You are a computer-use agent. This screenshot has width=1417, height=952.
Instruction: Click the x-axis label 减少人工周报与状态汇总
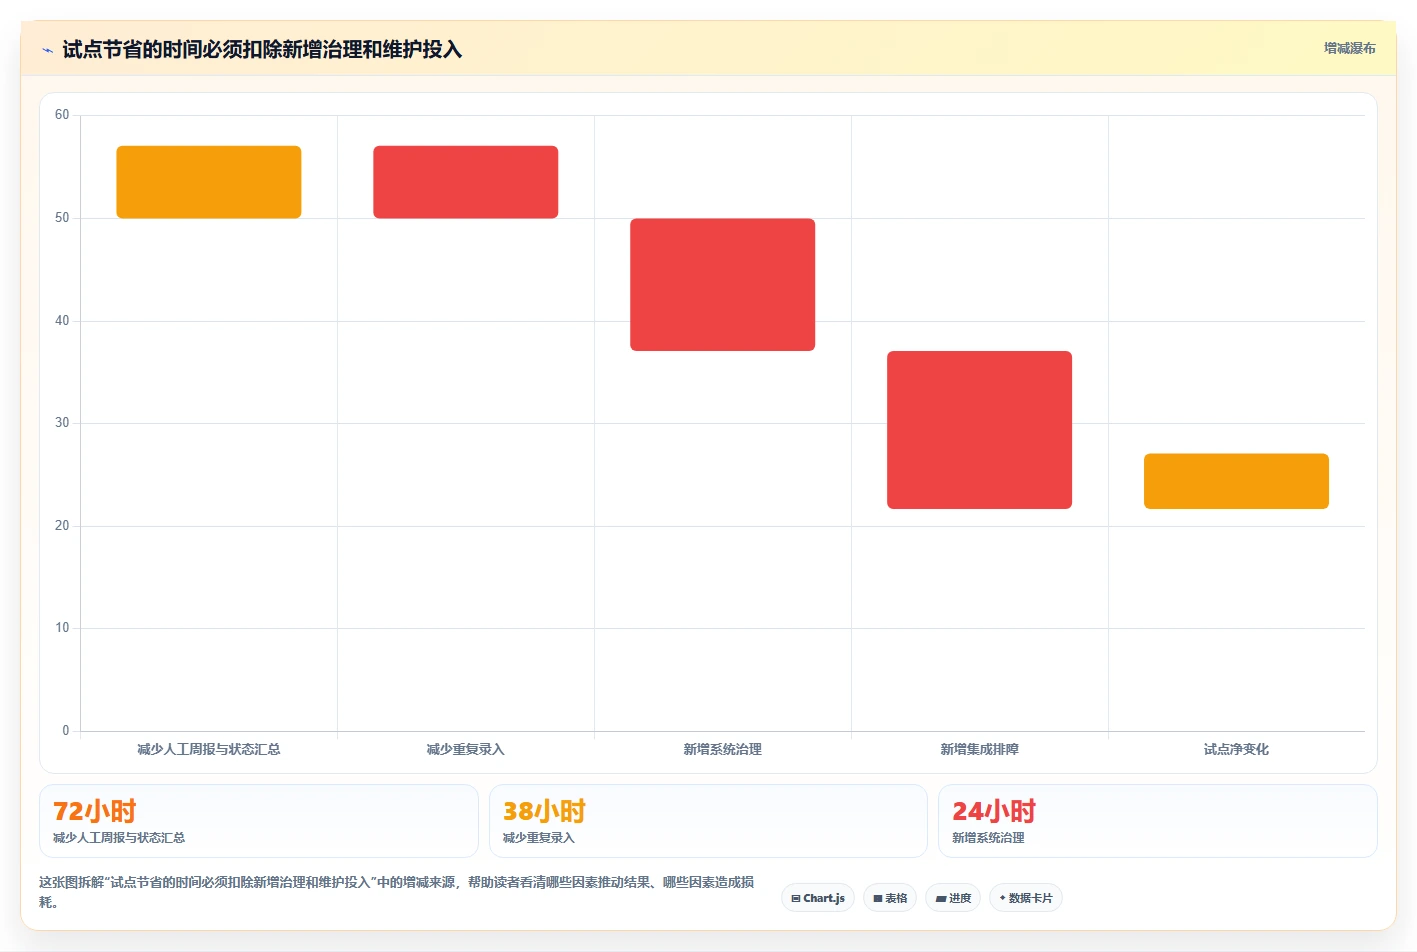[x=209, y=749]
